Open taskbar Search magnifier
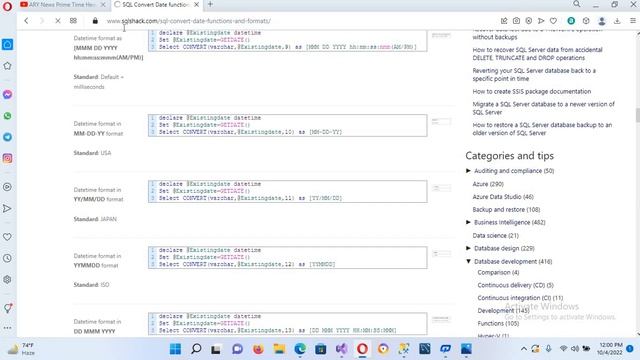The image size is (640, 360). pyautogui.click(x=196, y=349)
